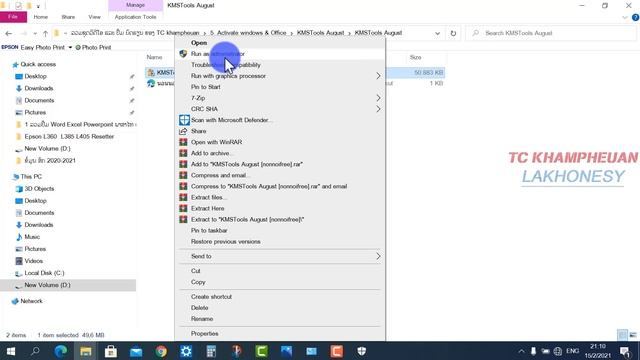This screenshot has height=360, width=640.
Task: Click Photo Print button
Action: click(x=93, y=47)
